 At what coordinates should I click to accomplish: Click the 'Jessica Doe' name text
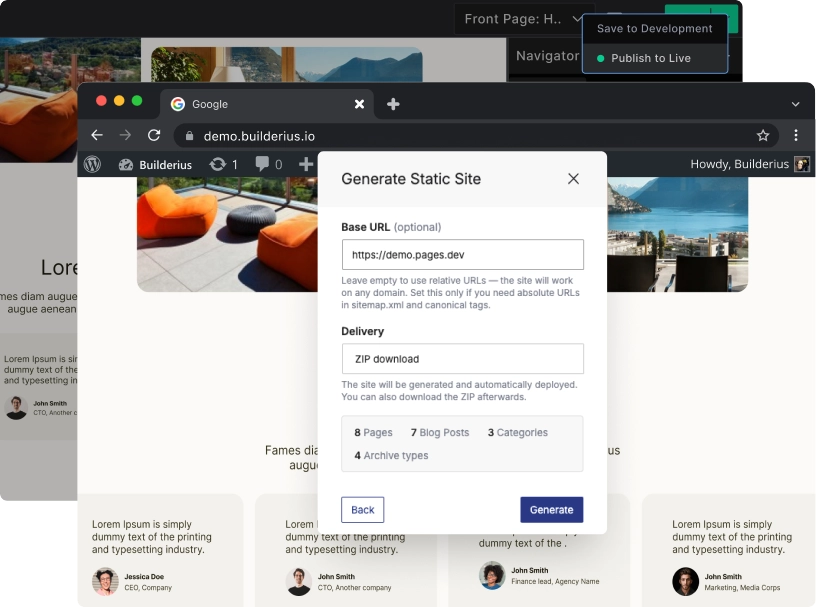(x=144, y=576)
